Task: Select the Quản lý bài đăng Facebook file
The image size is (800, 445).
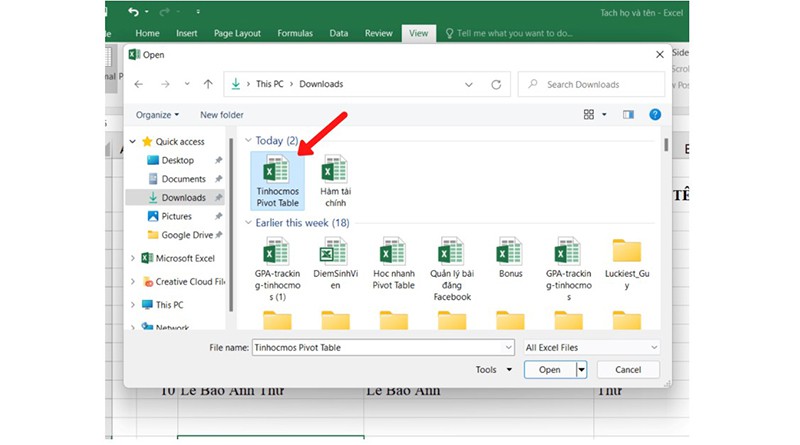Action: [452, 269]
